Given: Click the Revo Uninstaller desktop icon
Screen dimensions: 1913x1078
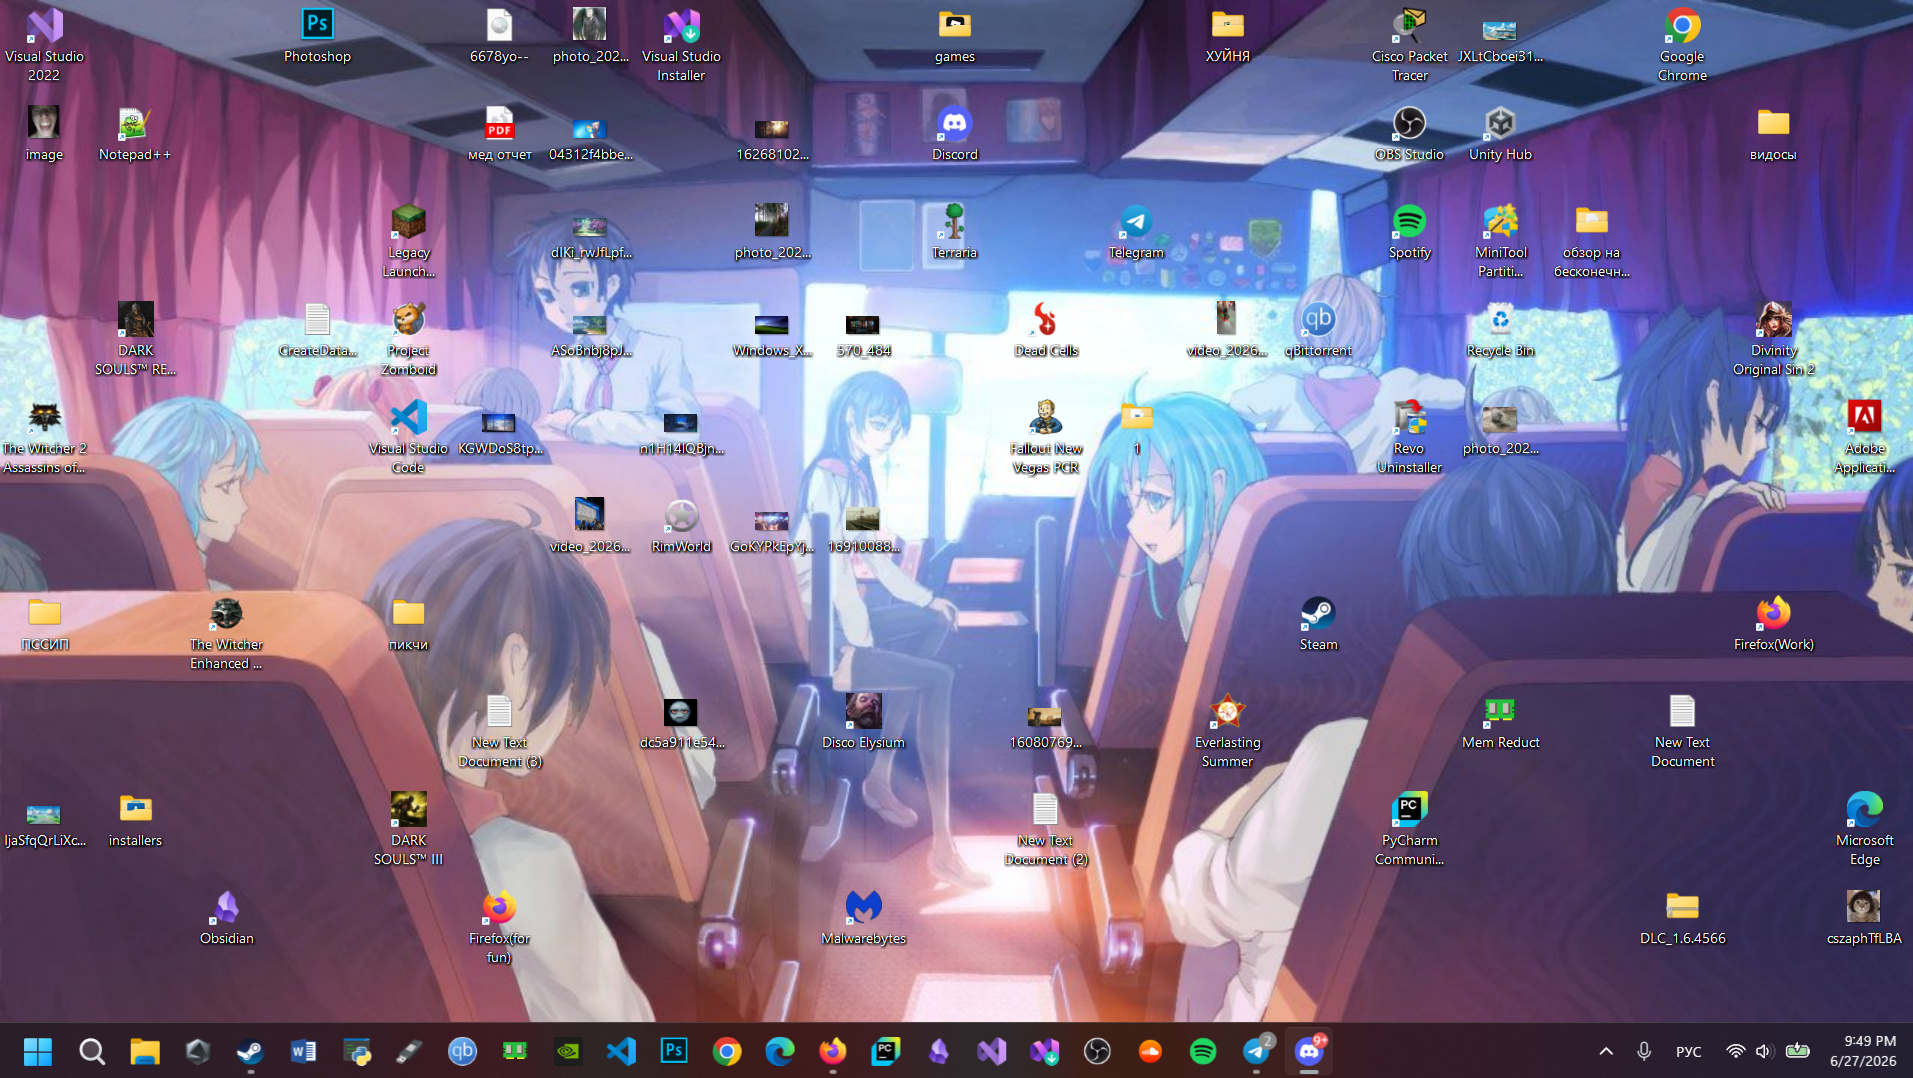Looking at the screenshot, I should click(1409, 437).
